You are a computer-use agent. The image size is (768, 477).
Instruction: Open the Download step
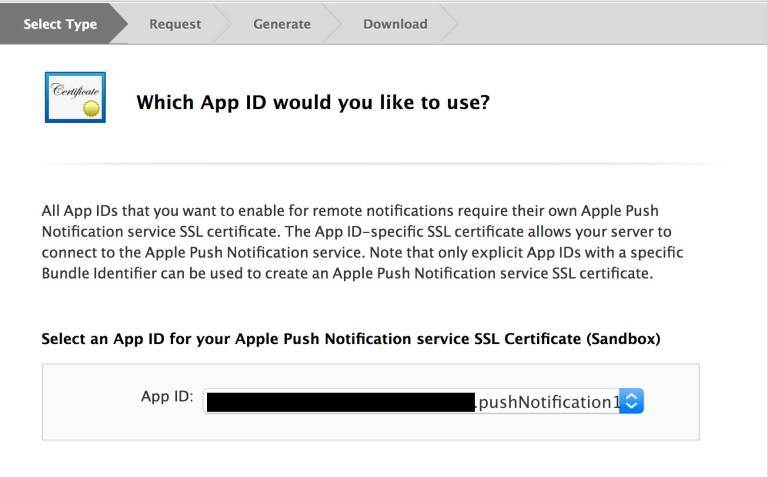pos(395,24)
